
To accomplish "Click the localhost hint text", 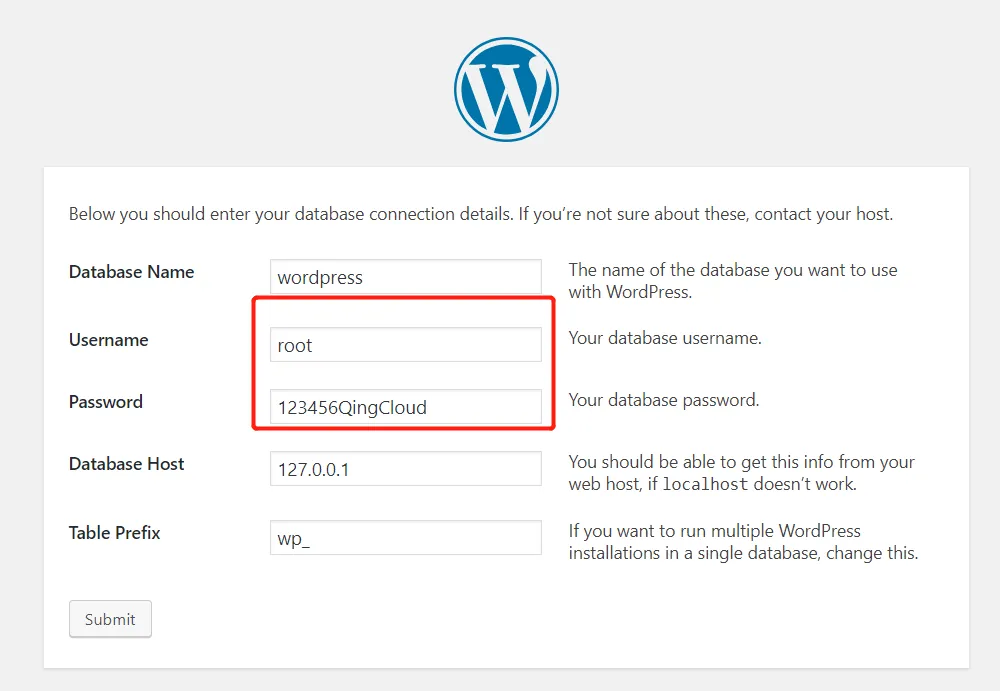I will (x=741, y=473).
